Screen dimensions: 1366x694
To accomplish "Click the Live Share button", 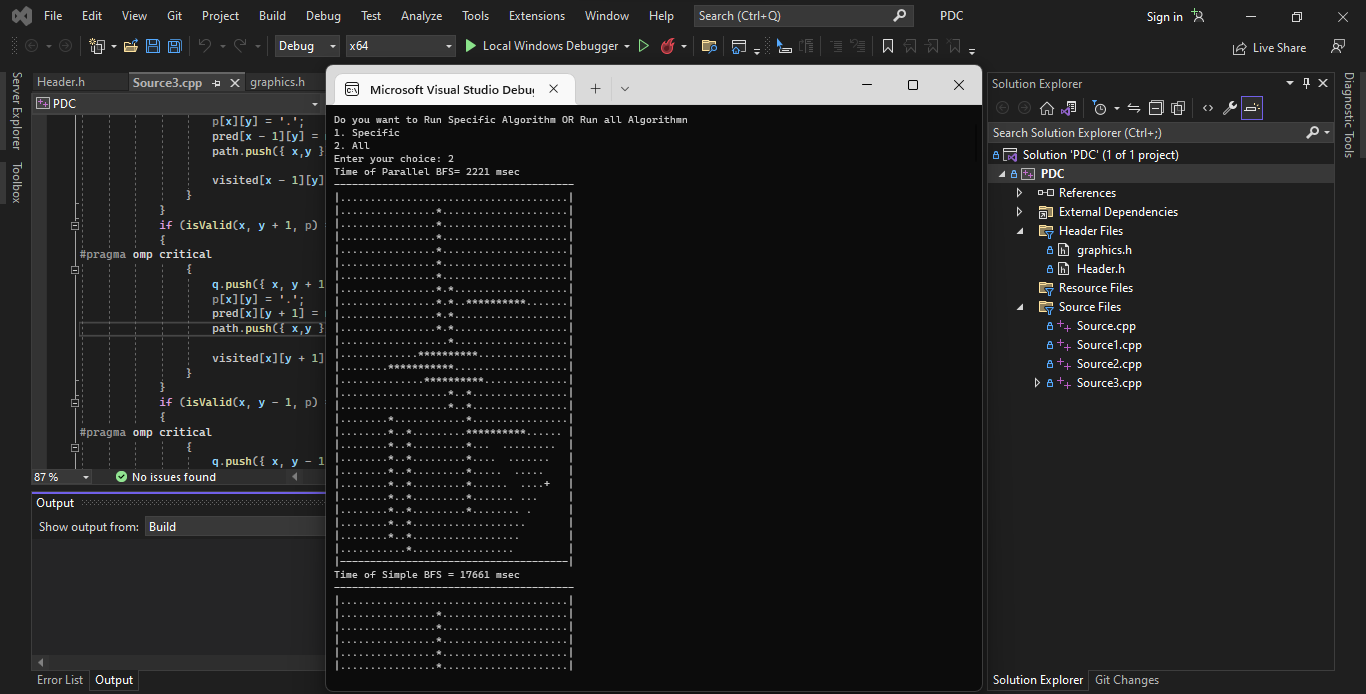I will tap(1269, 47).
